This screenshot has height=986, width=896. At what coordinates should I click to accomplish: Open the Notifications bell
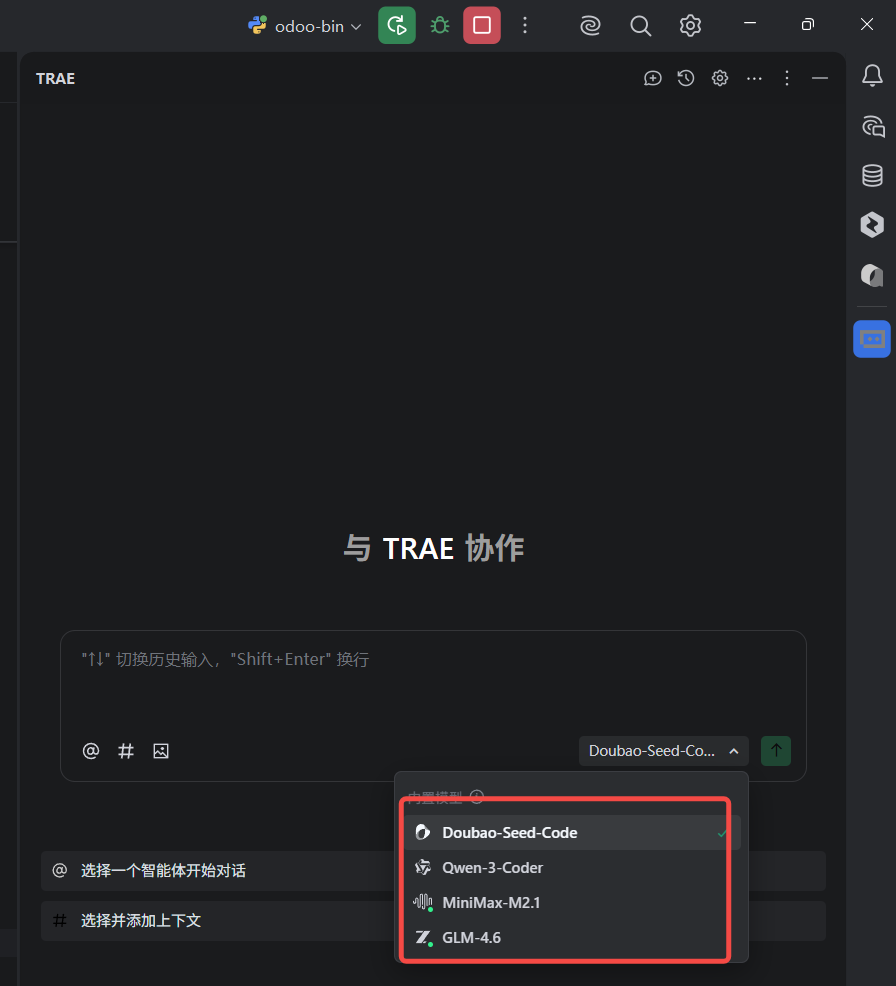[872, 75]
